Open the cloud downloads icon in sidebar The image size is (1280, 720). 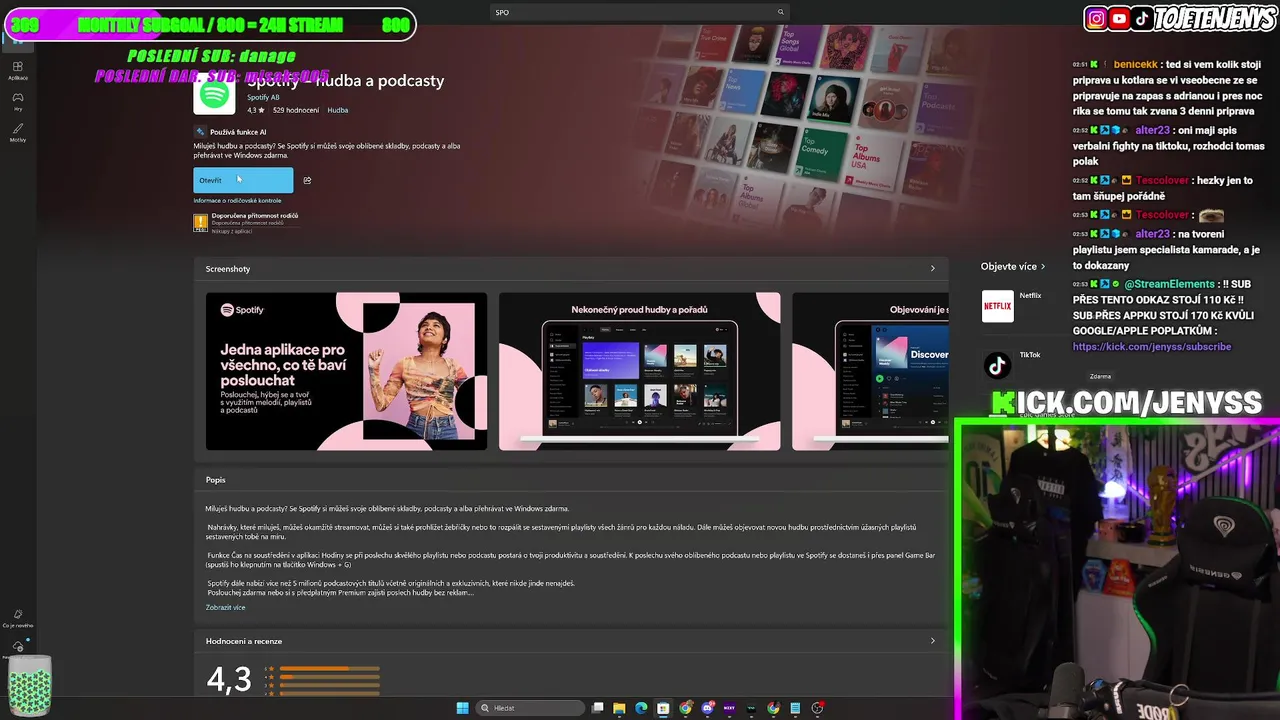pyautogui.click(x=18, y=646)
